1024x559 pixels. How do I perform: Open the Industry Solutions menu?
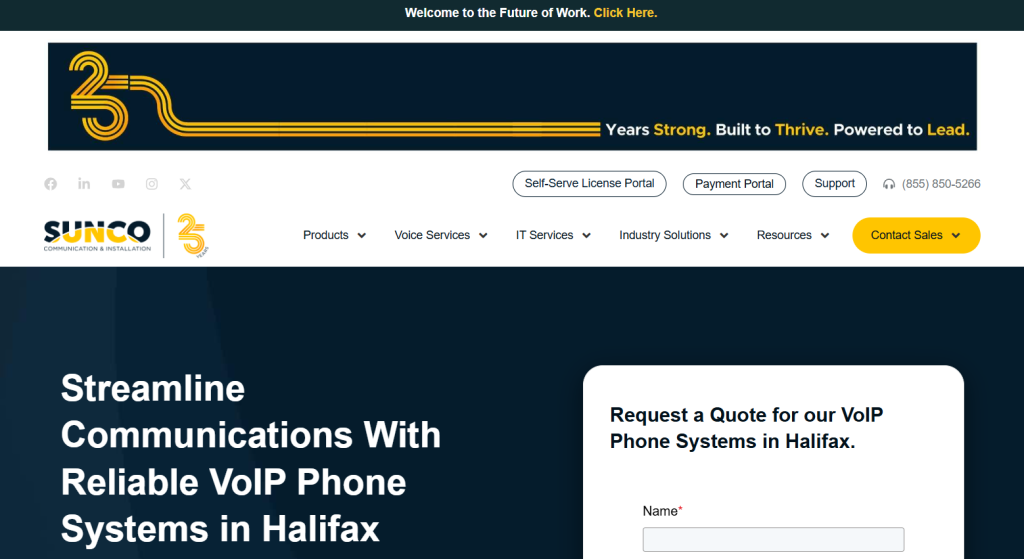pos(665,235)
